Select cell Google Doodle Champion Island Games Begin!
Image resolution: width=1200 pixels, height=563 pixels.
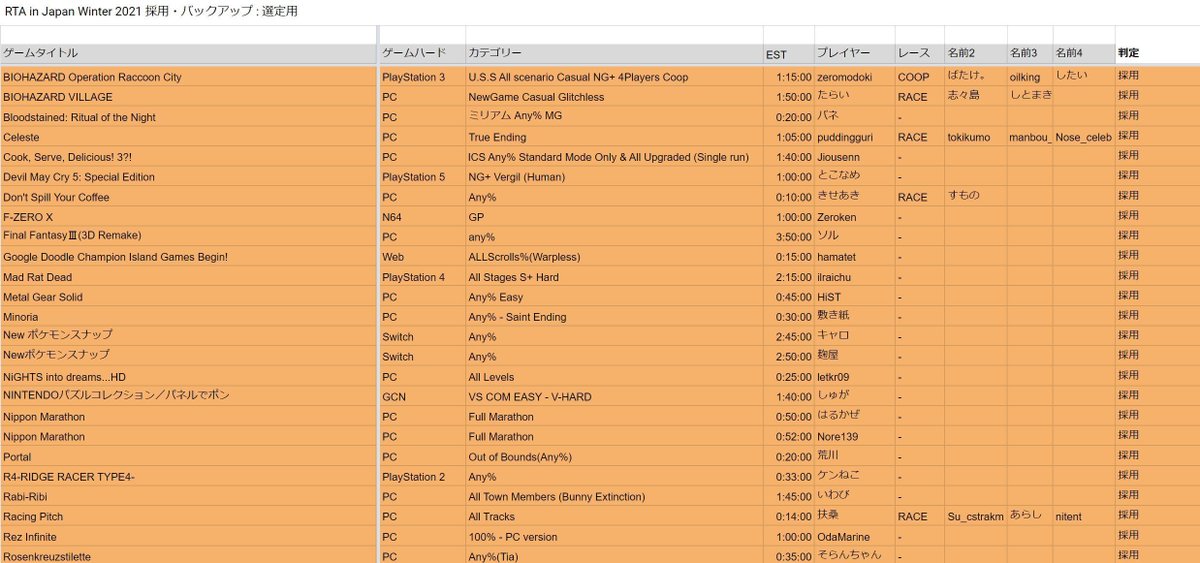(188, 256)
